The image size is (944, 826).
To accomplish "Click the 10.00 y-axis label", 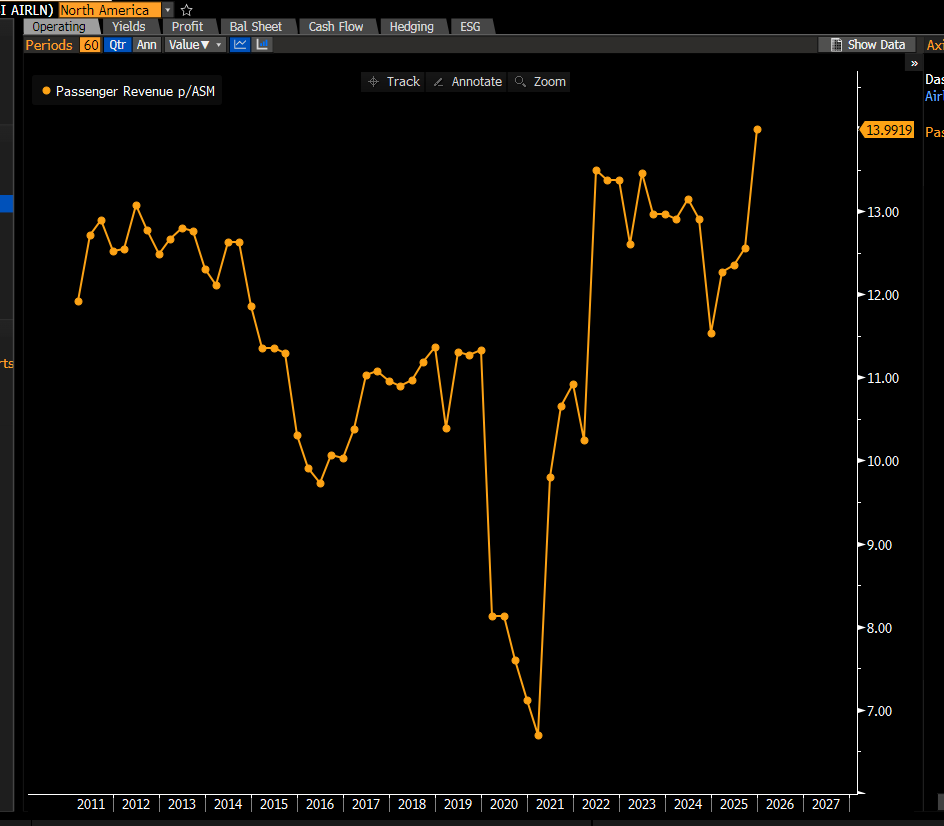I will coord(883,461).
